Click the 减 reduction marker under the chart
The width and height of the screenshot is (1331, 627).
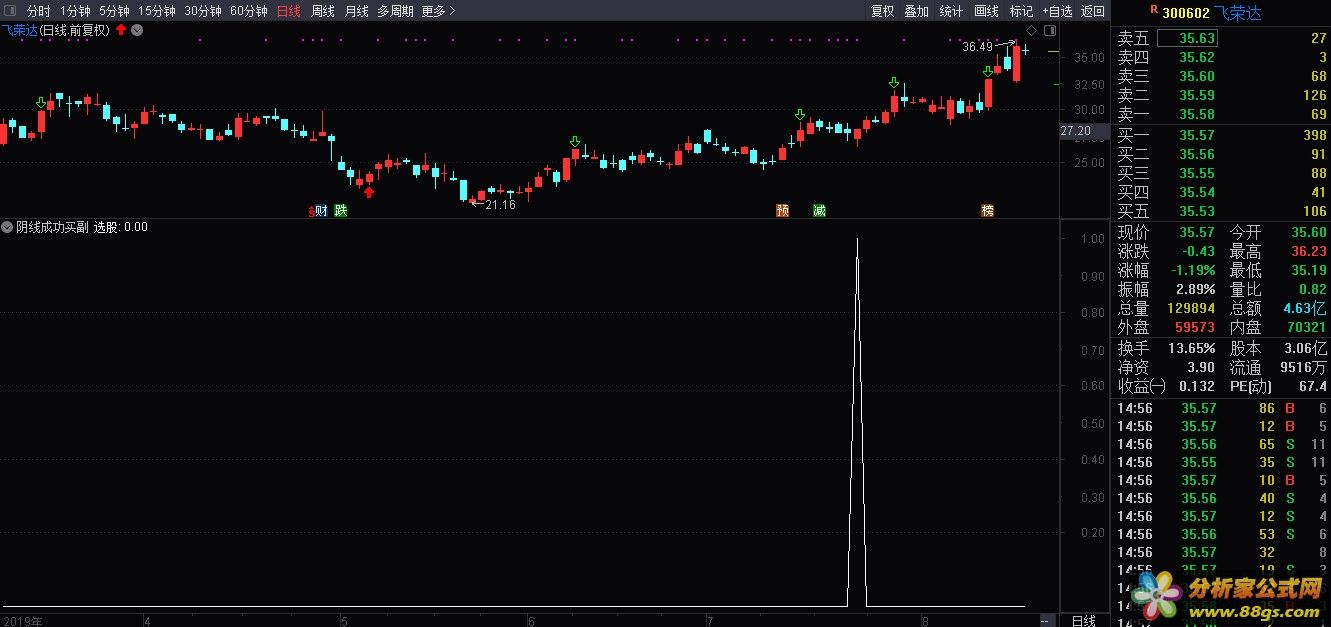coord(819,210)
